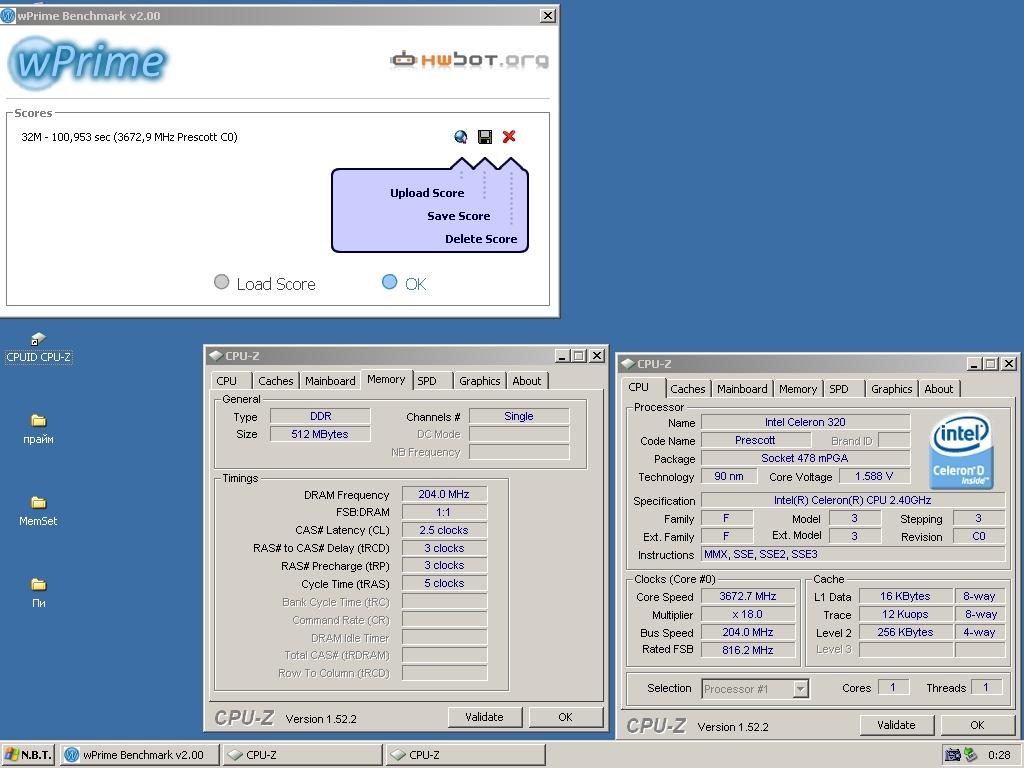This screenshot has width=1024, height=768.
Task: Click the Channels # Single field
Action: (x=519, y=417)
